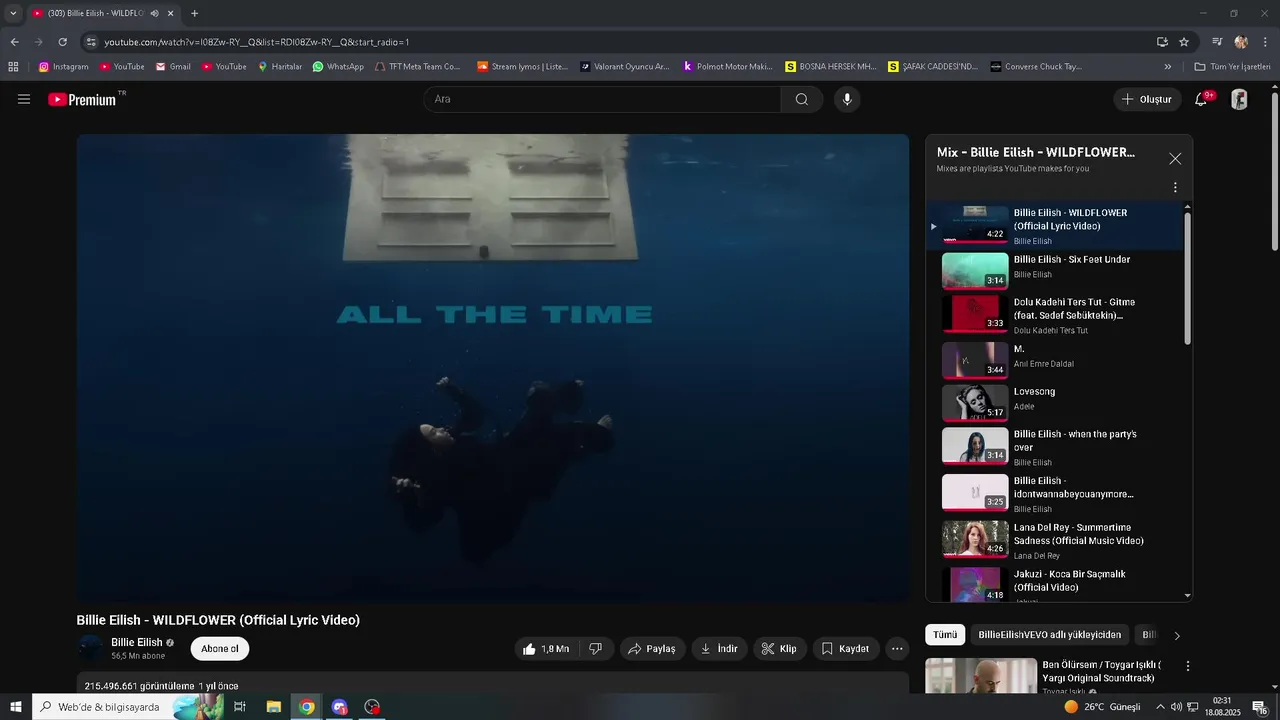Bookmark this page with the star
The image size is (1280, 720).
point(1184,42)
